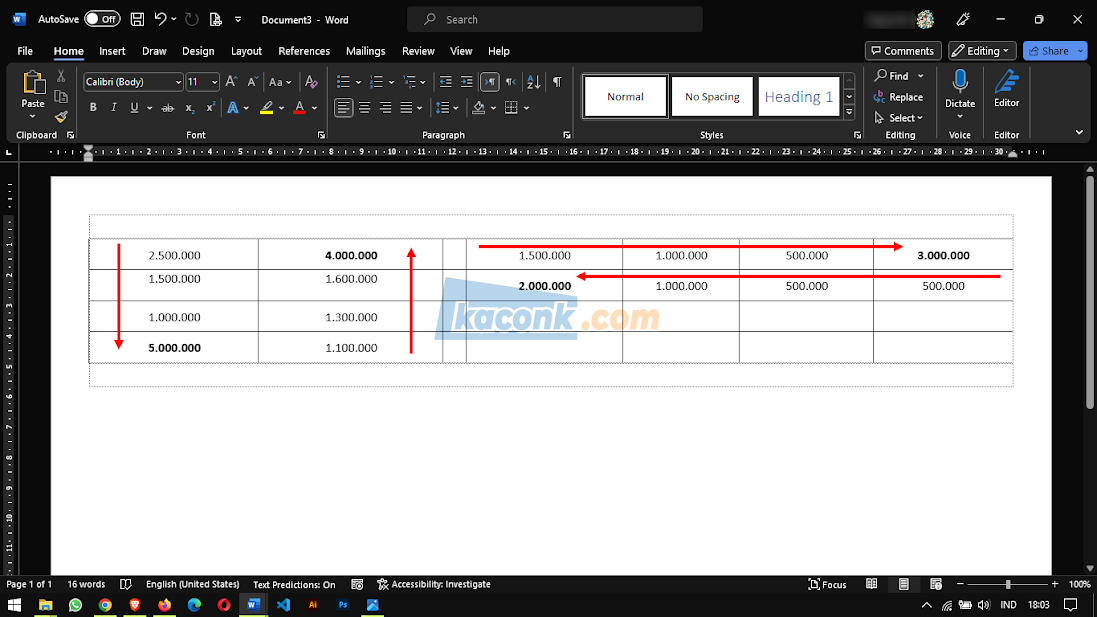Click the Replace button

pyautogui.click(x=898, y=97)
